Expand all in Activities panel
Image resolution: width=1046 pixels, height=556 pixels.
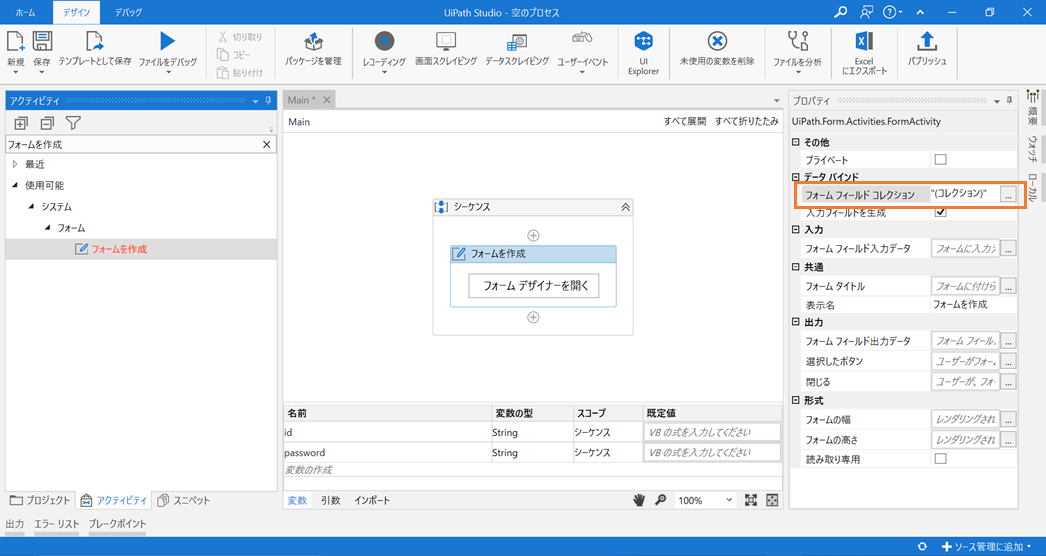[x=21, y=123]
